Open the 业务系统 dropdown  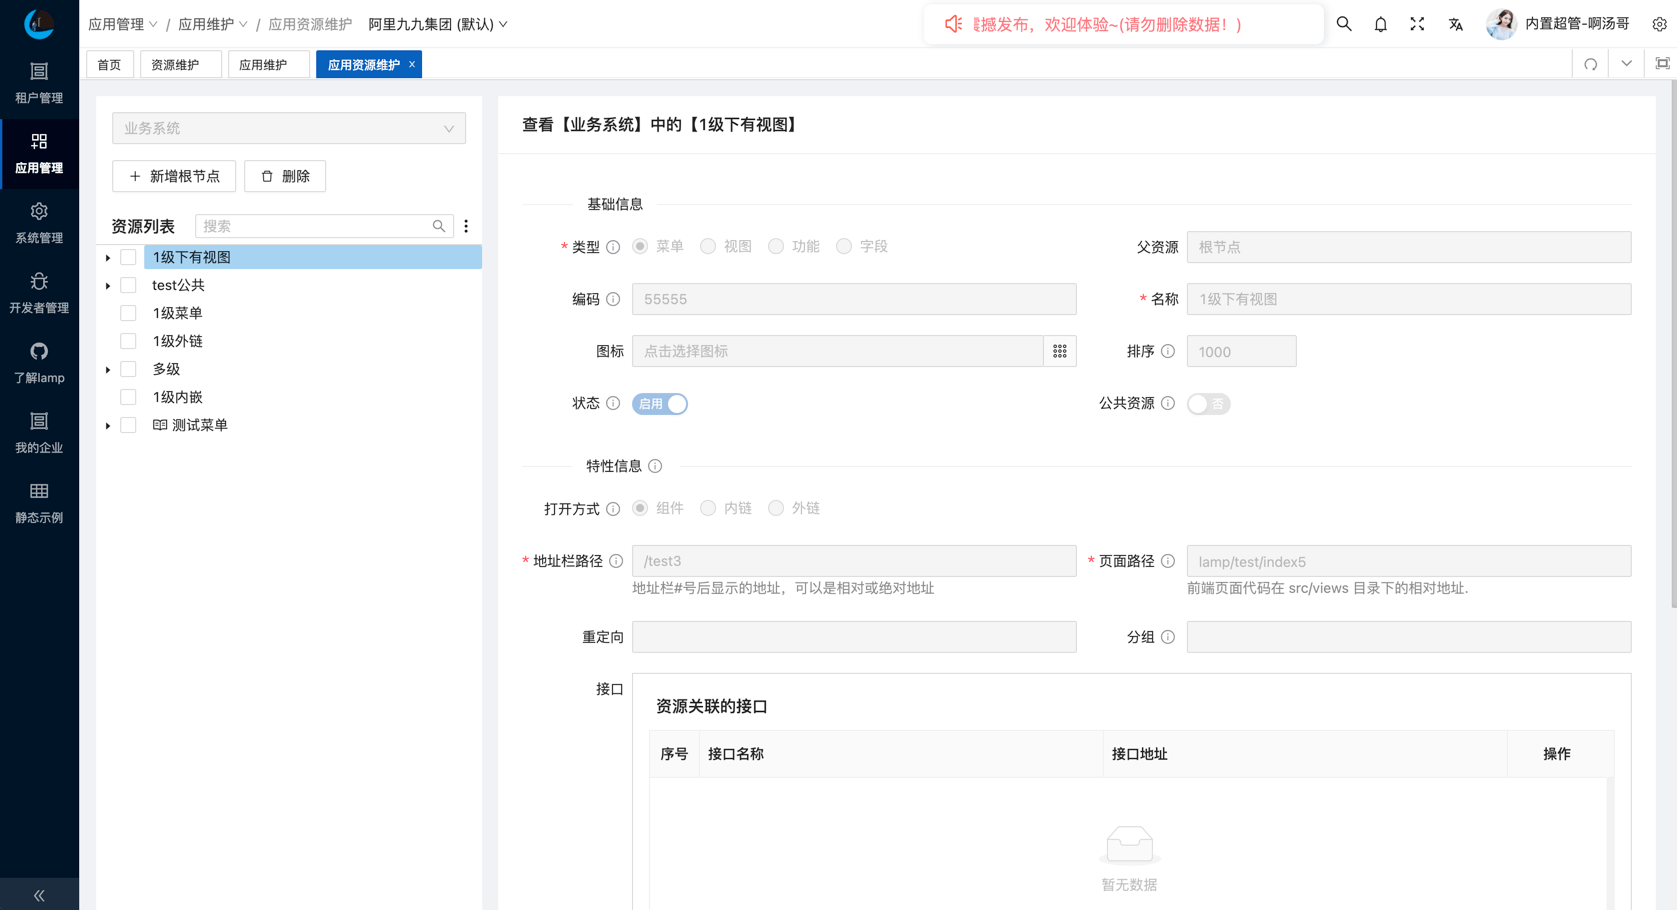point(288,128)
